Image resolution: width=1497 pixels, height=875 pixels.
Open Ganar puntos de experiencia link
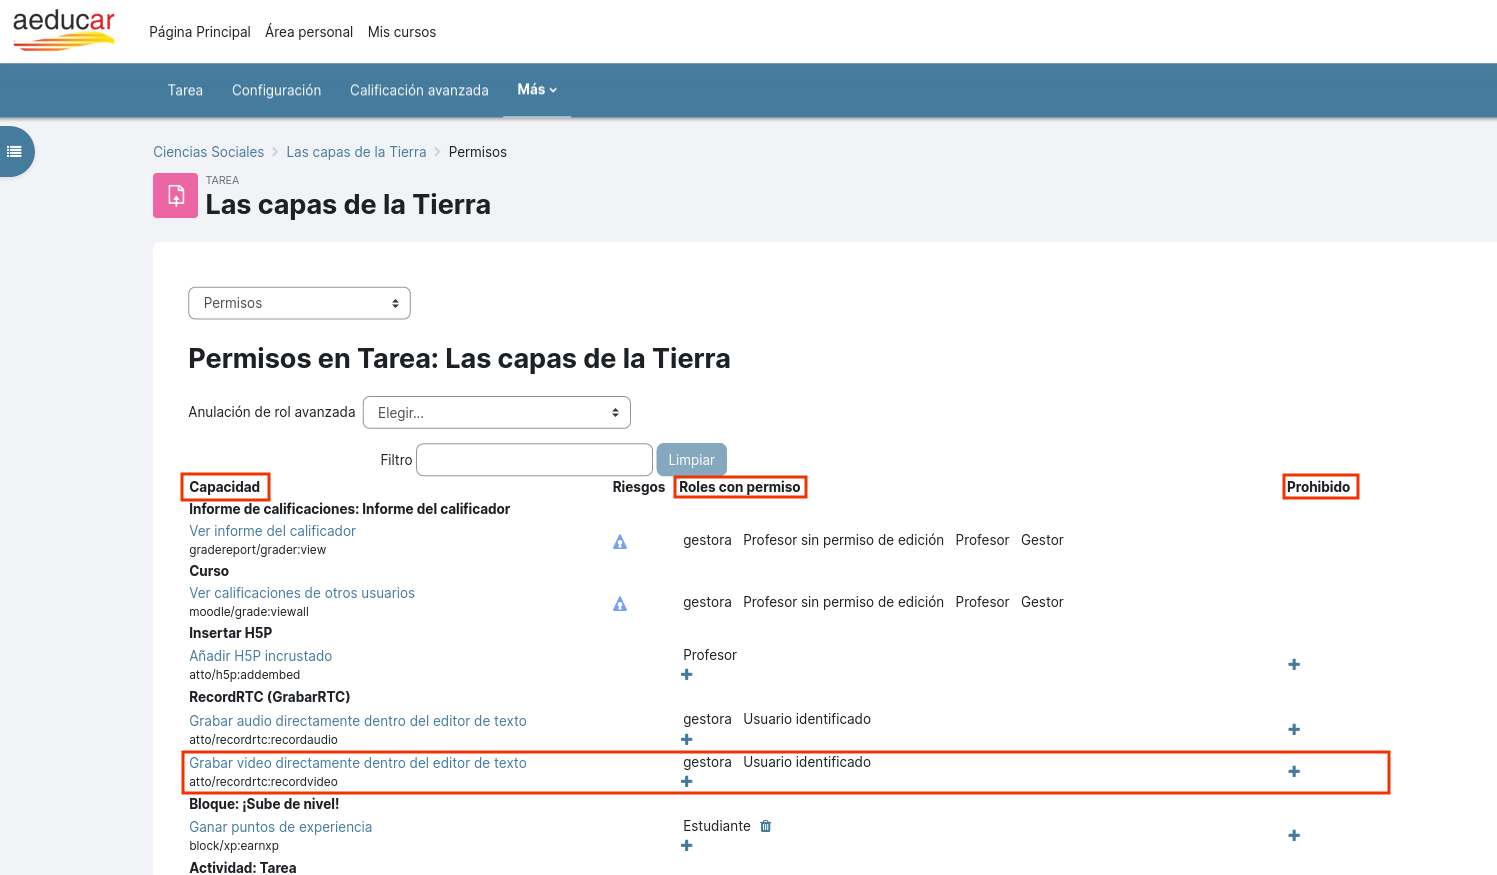tap(281, 827)
